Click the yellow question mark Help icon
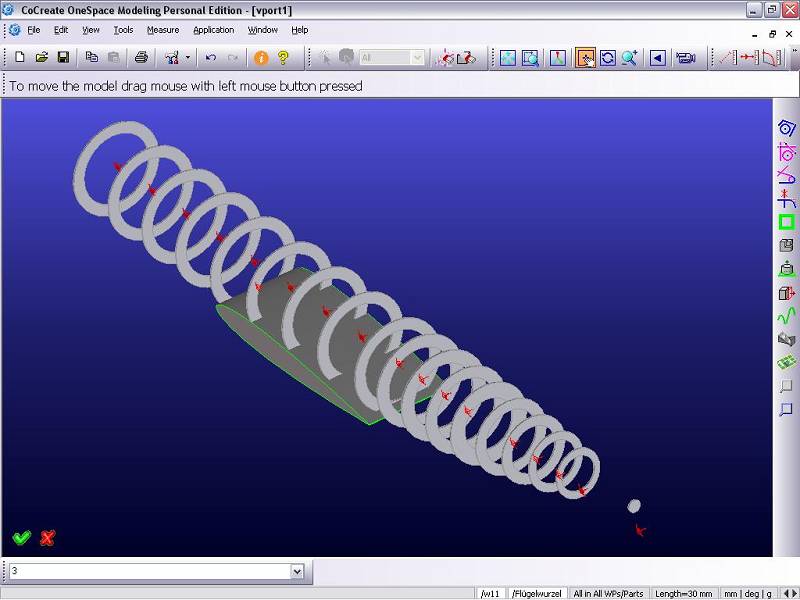The height and width of the screenshot is (600, 800). [x=284, y=58]
